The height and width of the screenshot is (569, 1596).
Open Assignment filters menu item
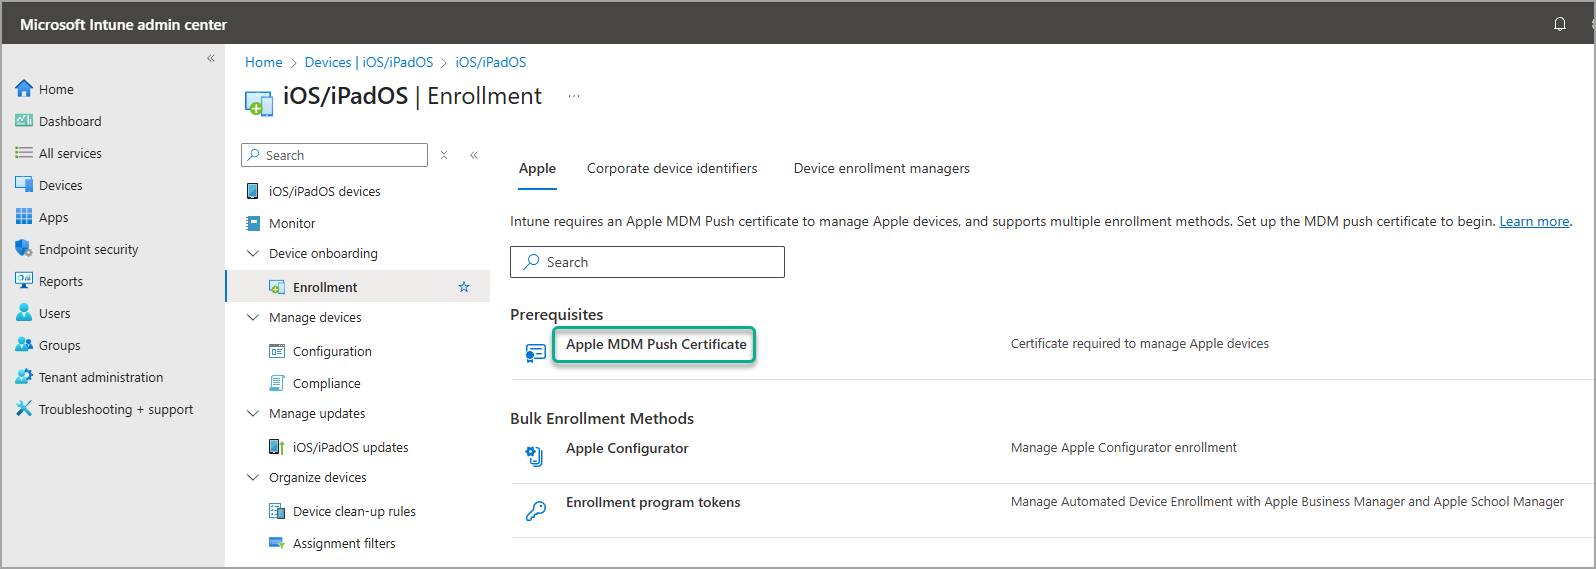point(344,543)
